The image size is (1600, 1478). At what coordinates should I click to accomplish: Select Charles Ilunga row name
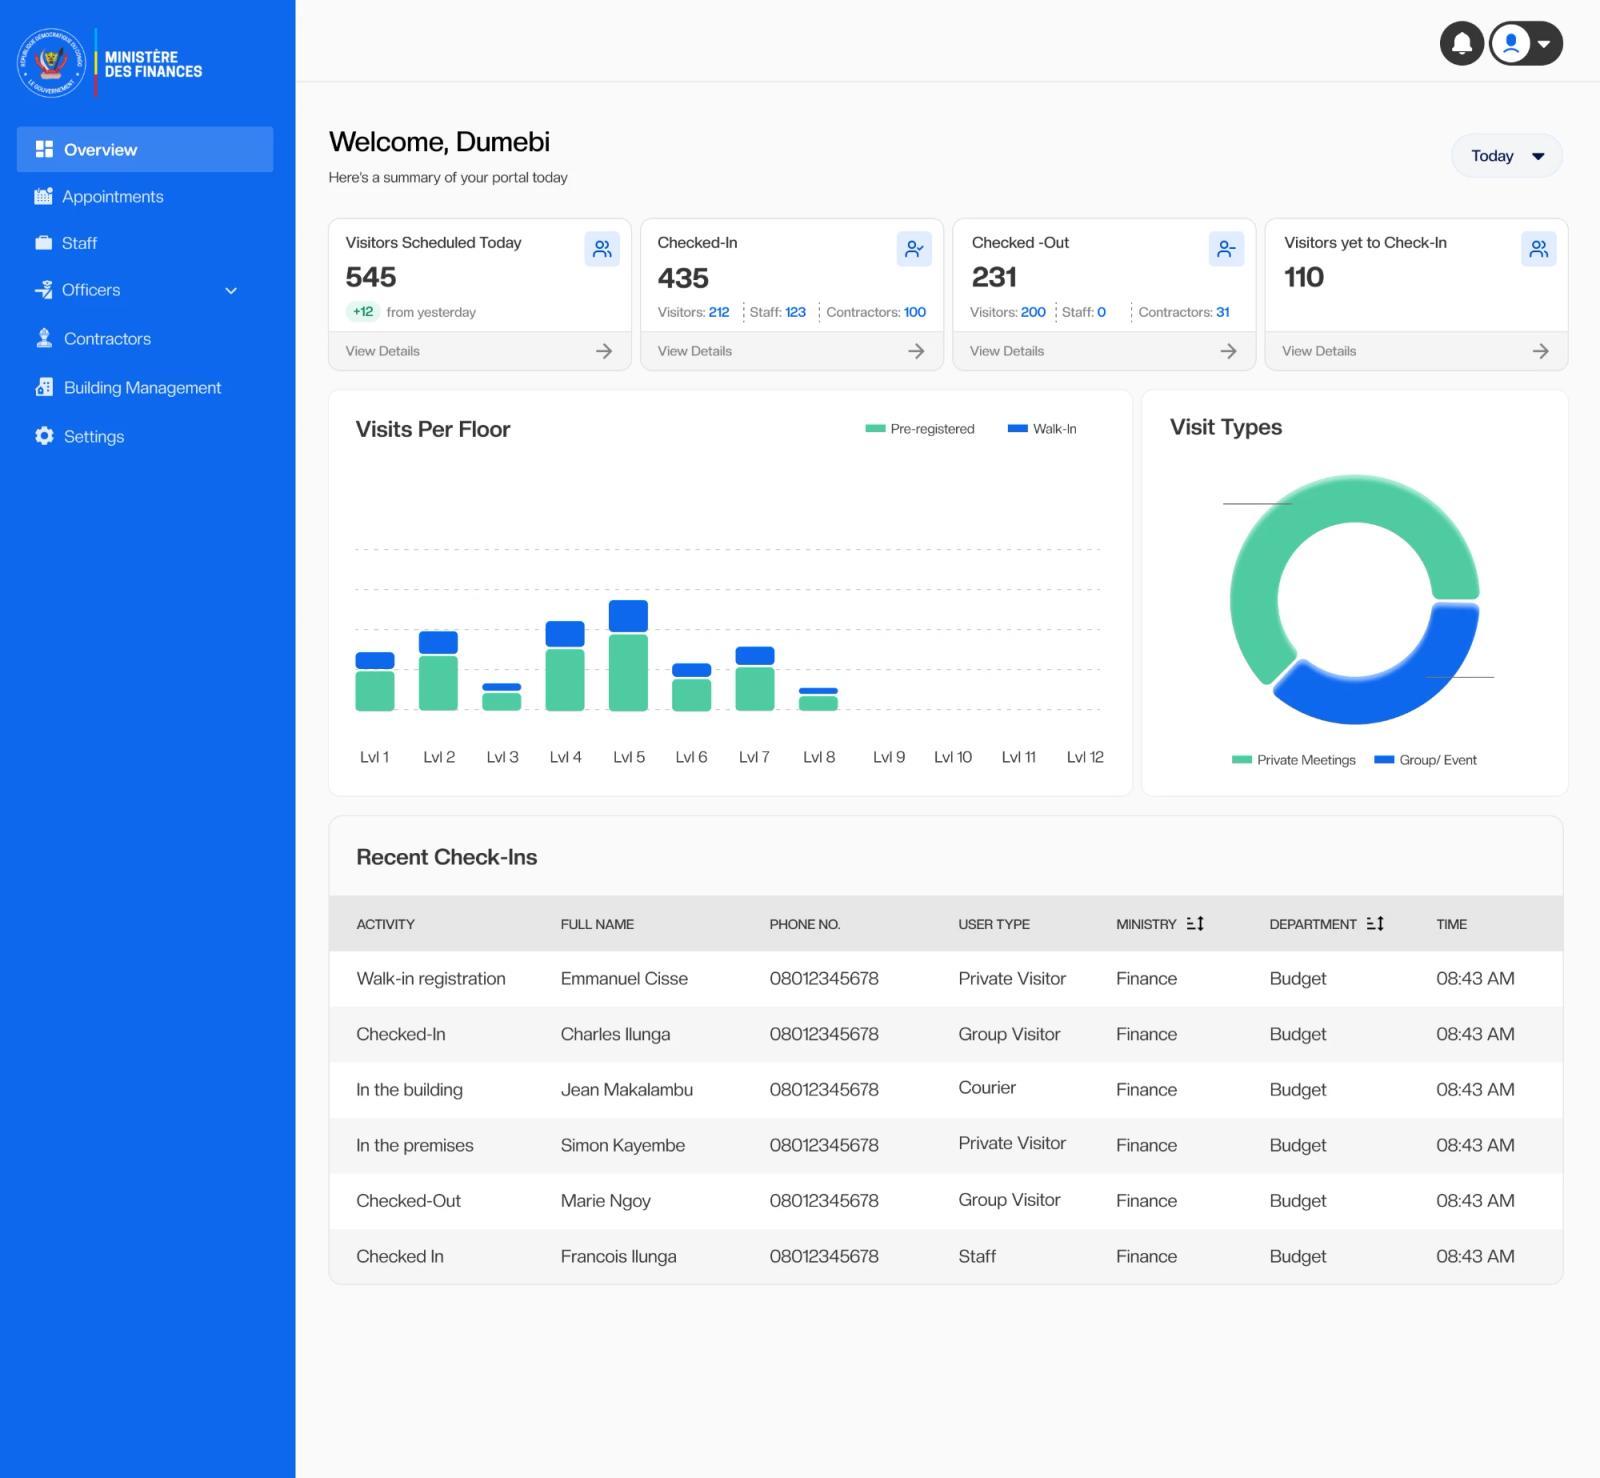pyautogui.click(x=615, y=1035)
